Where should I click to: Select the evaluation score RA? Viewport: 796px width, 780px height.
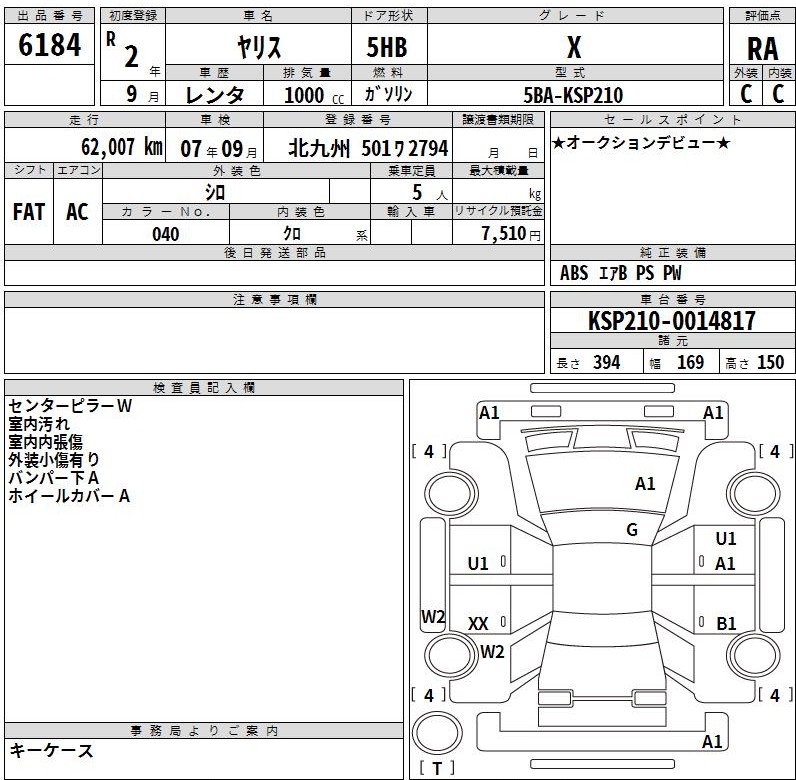(x=762, y=49)
